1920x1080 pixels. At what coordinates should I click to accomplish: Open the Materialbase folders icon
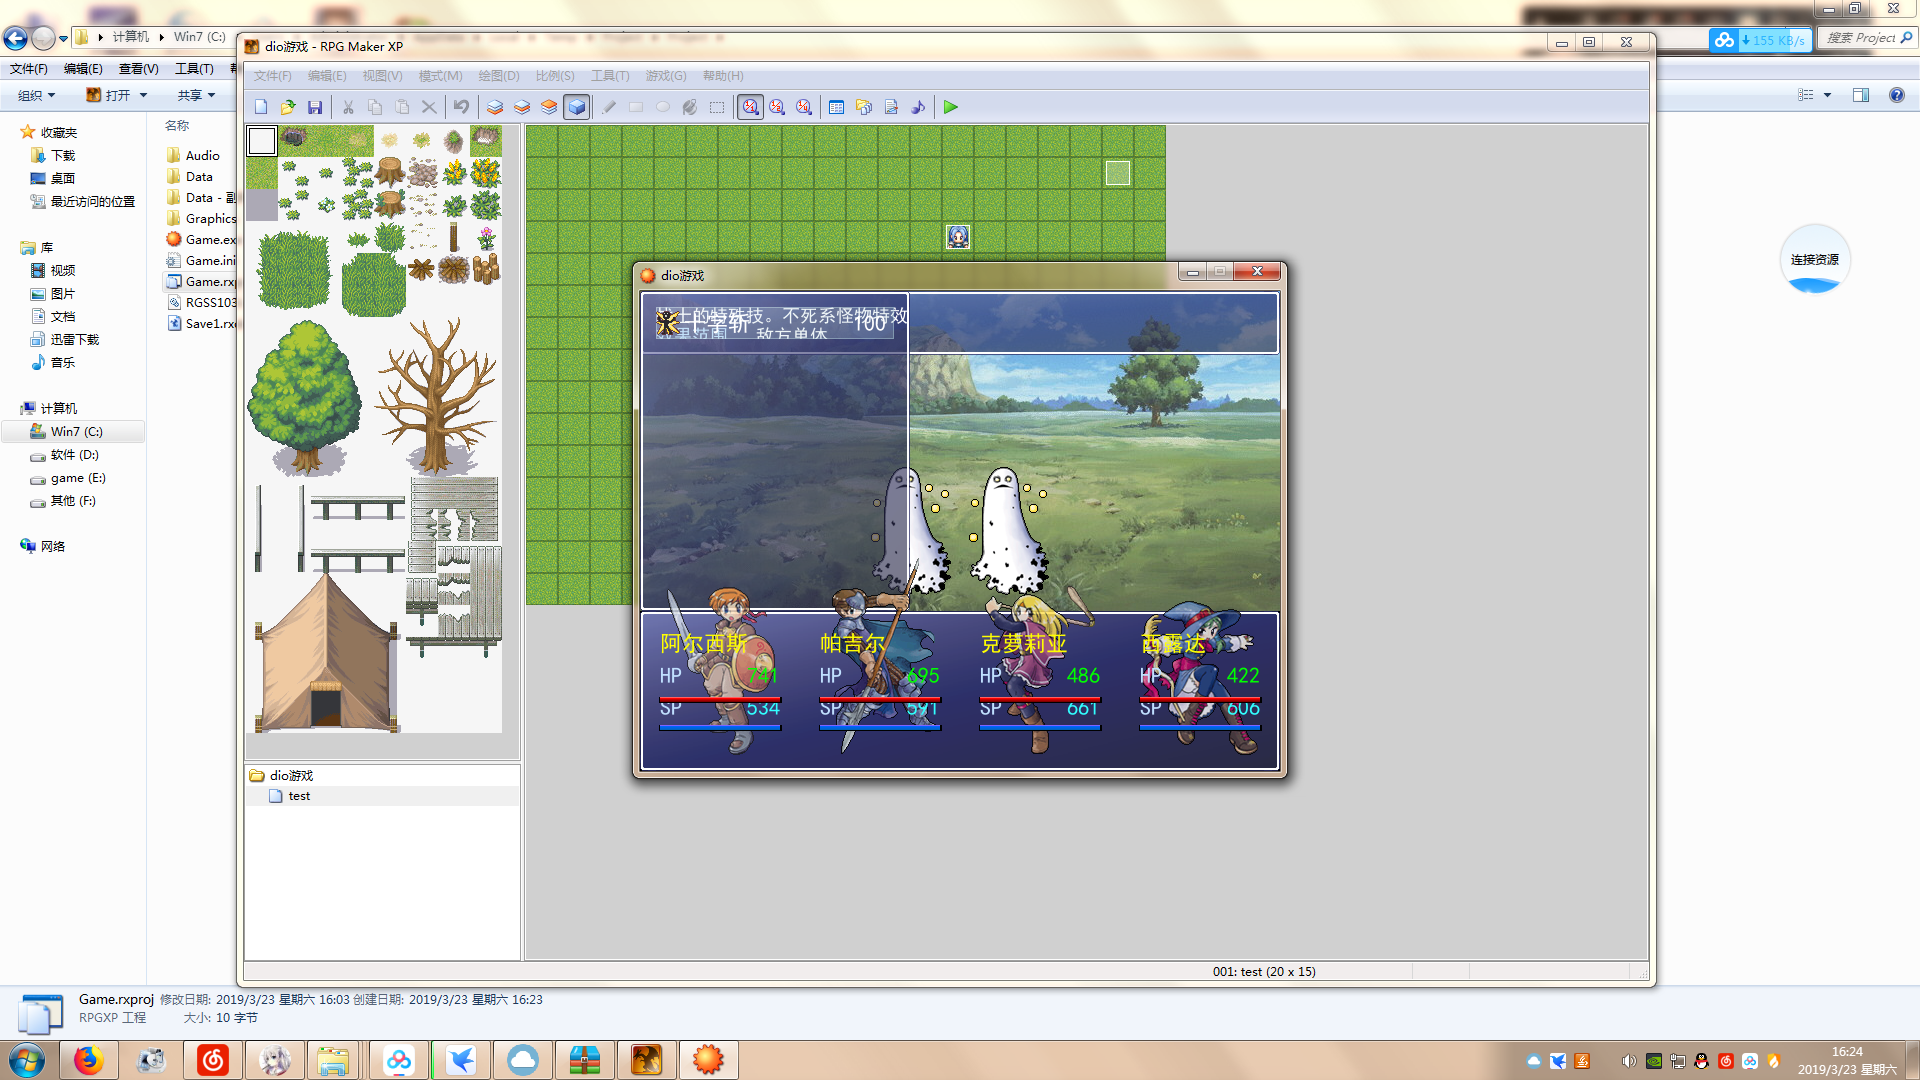864,107
